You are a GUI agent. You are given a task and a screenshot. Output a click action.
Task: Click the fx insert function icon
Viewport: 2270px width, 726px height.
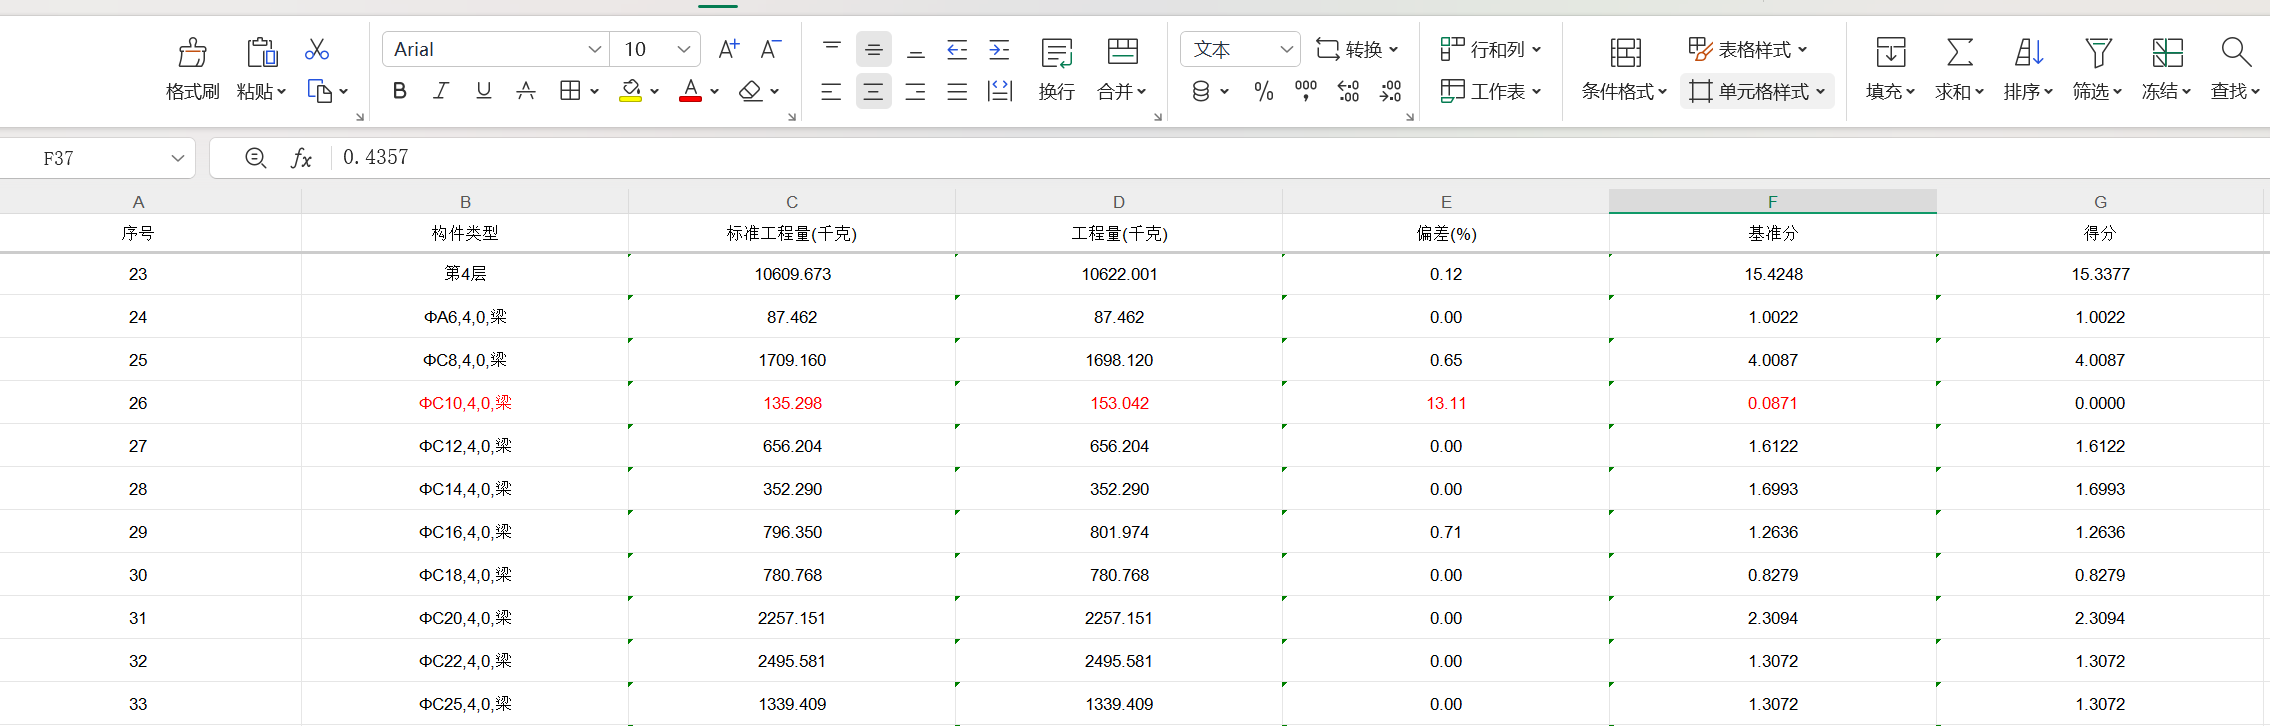coord(302,158)
